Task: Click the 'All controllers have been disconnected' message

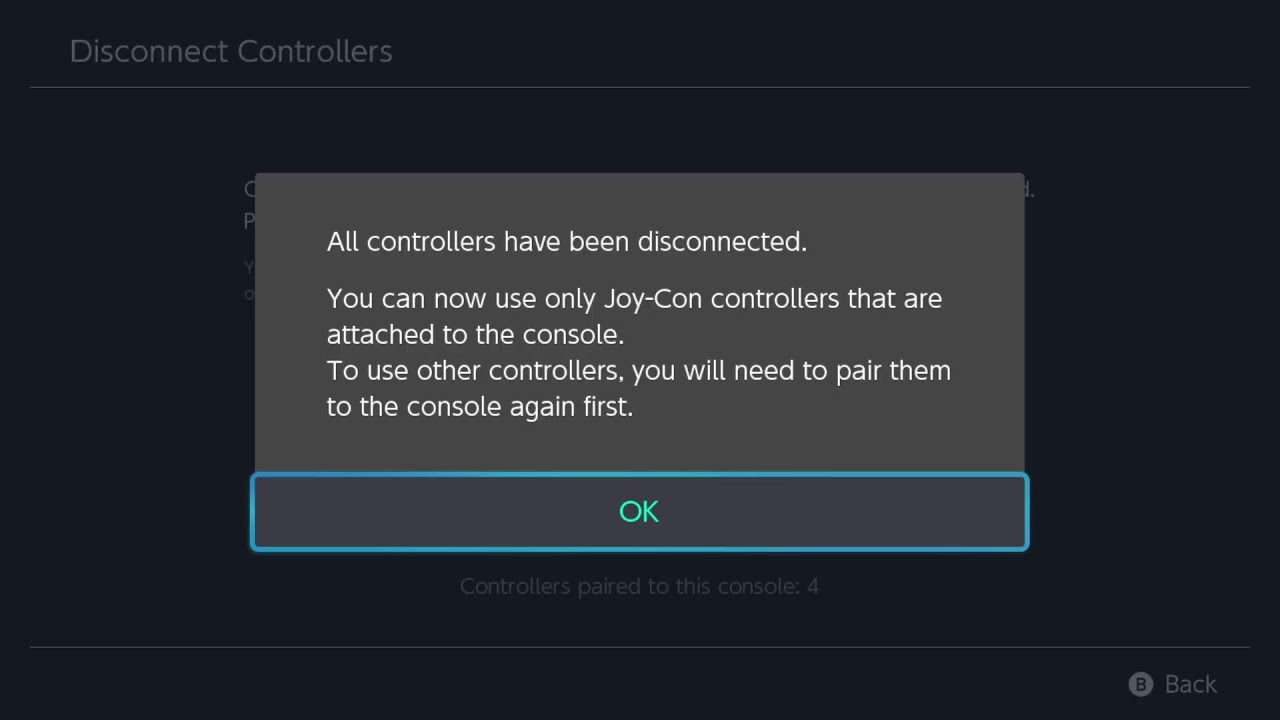Action: (x=566, y=241)
